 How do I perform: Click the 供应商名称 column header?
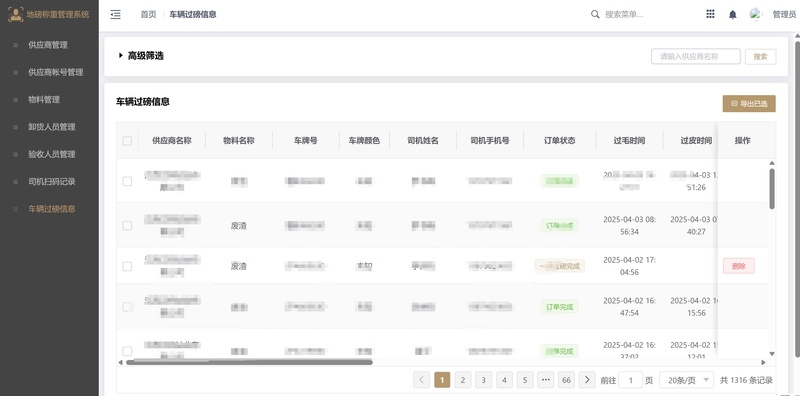tap(171, 140)
